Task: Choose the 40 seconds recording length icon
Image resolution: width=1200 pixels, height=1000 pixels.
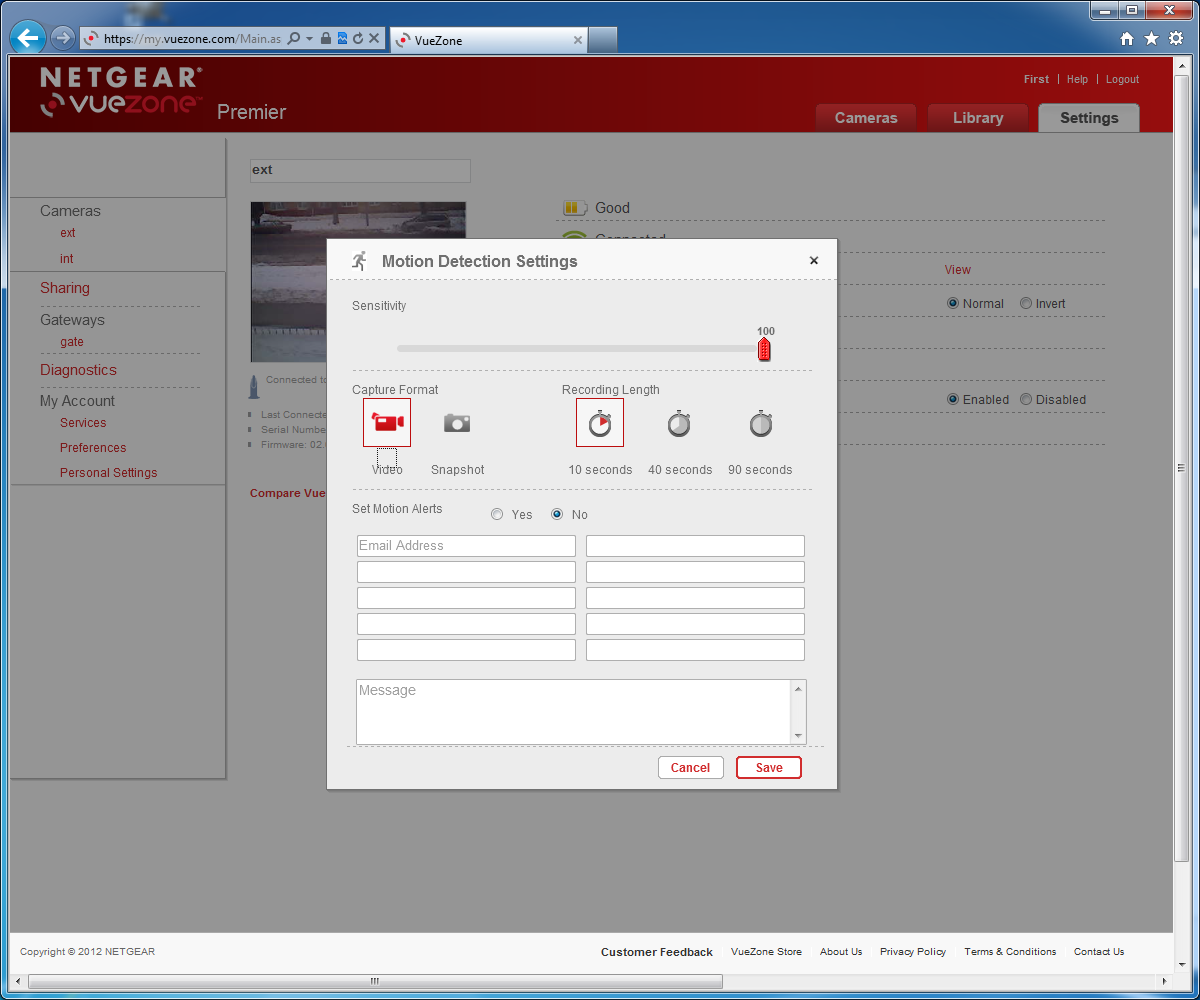Action: click(679, 424)
